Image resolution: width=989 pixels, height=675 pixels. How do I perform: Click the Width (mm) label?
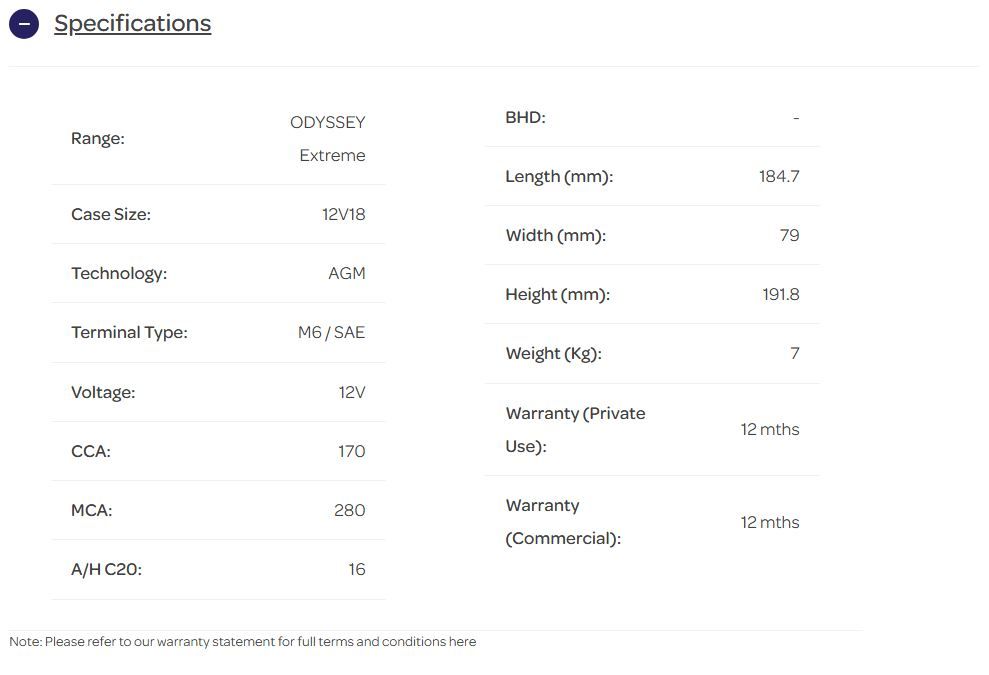[x=555, y=235]
